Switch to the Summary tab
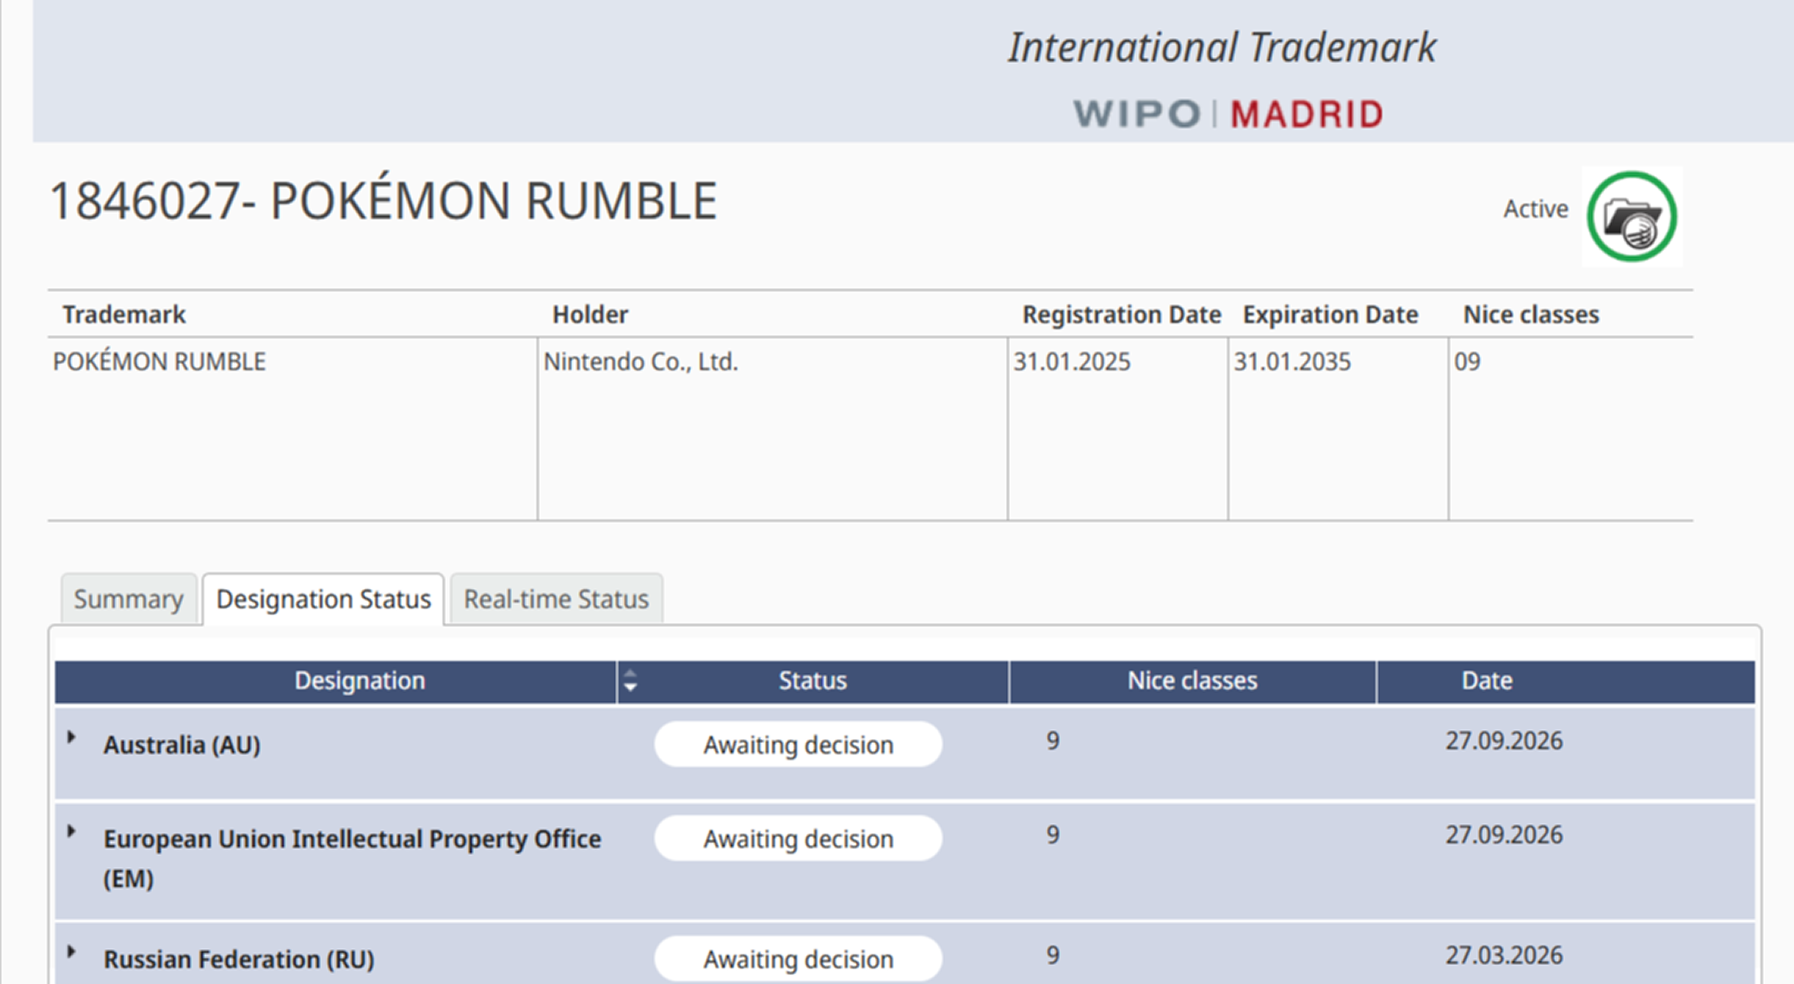Screen dimensions: 1794x984 pos(128,599)
